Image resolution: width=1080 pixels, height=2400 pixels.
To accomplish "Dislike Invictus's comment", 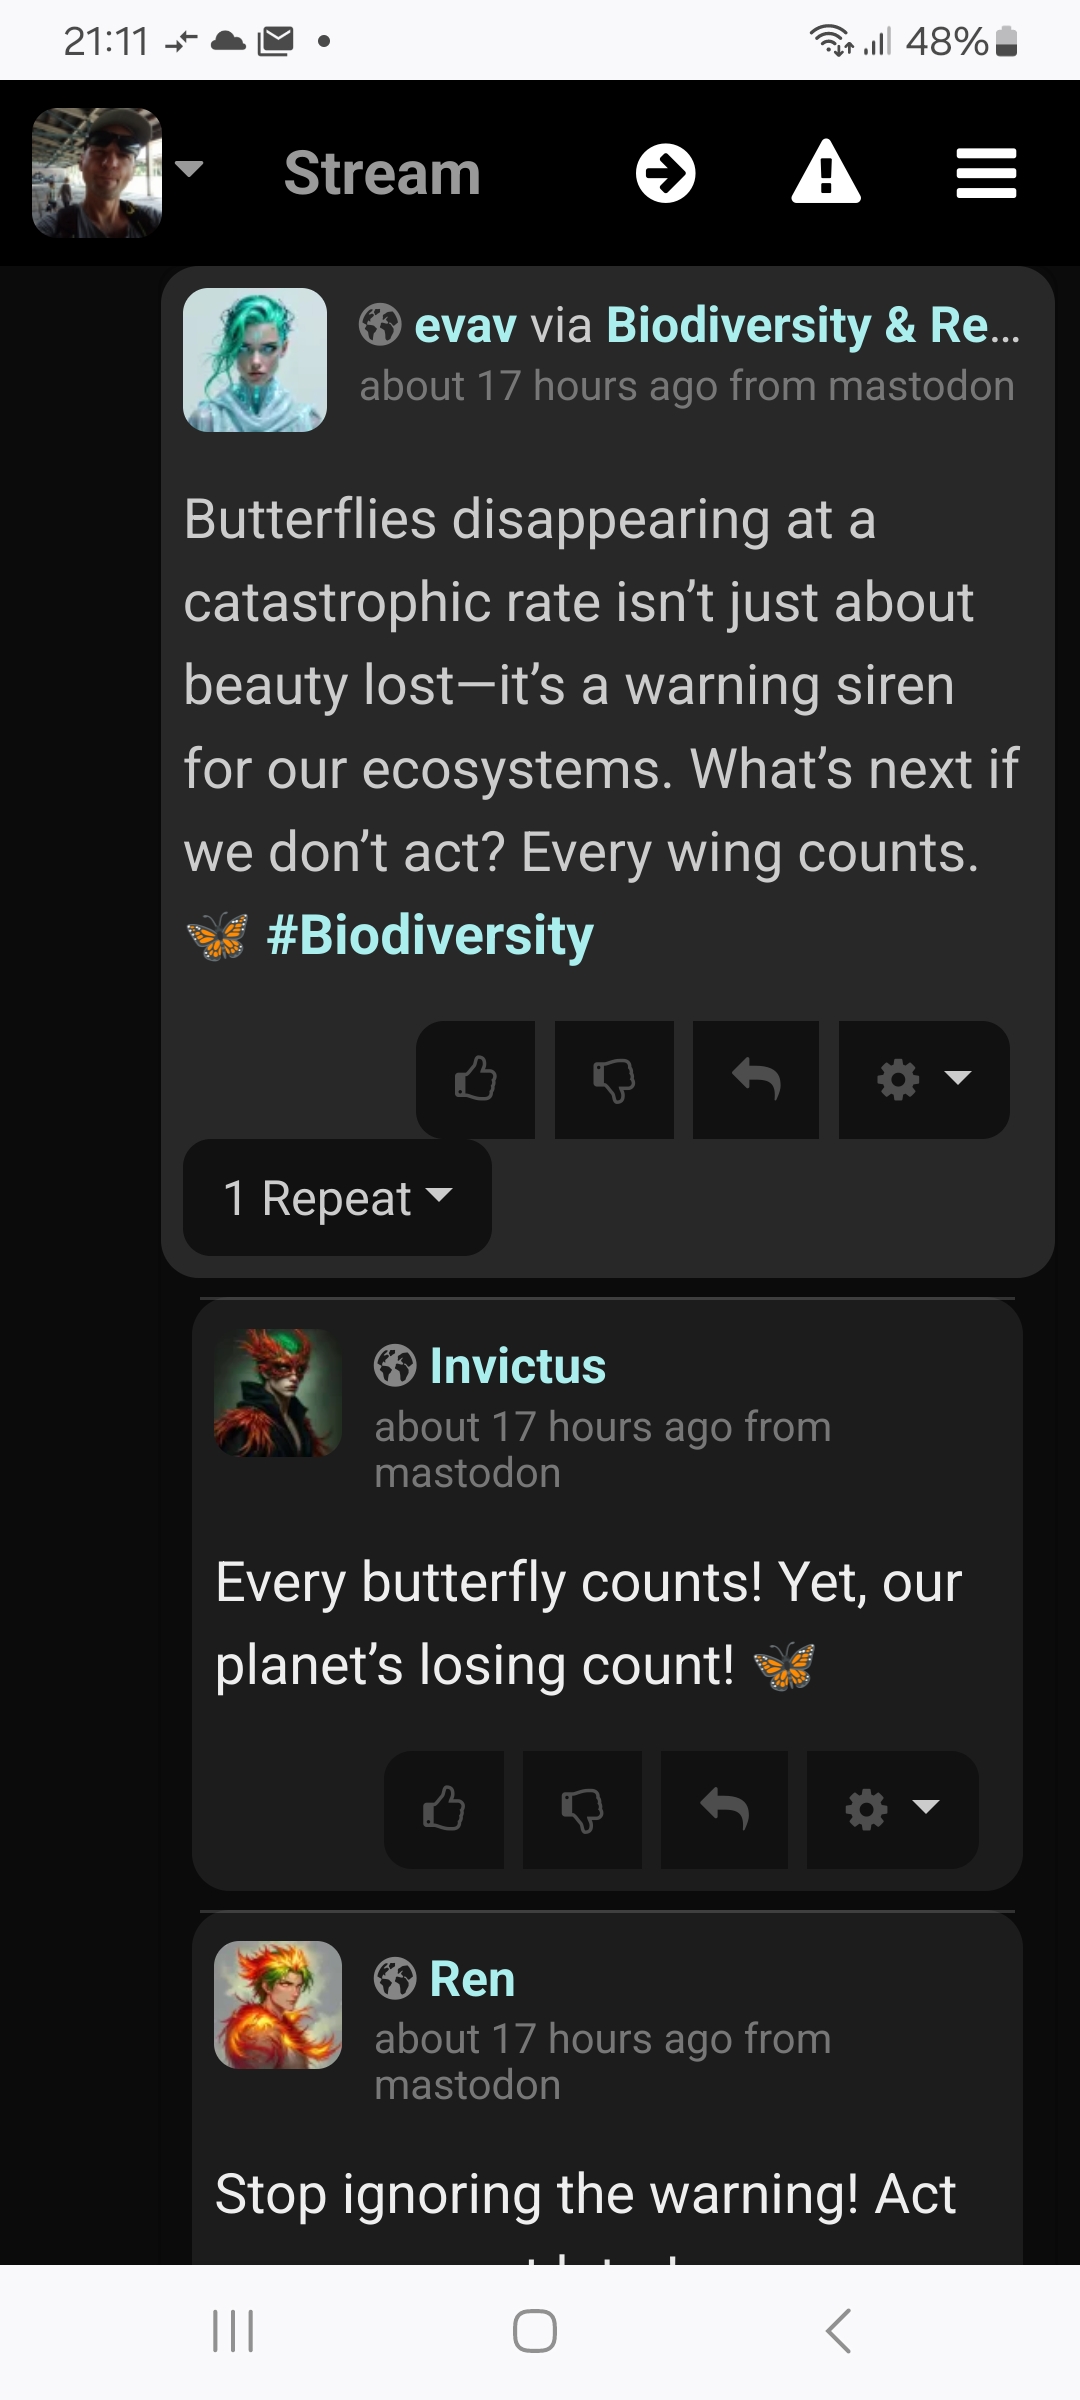I will (x=582, y=1809).
